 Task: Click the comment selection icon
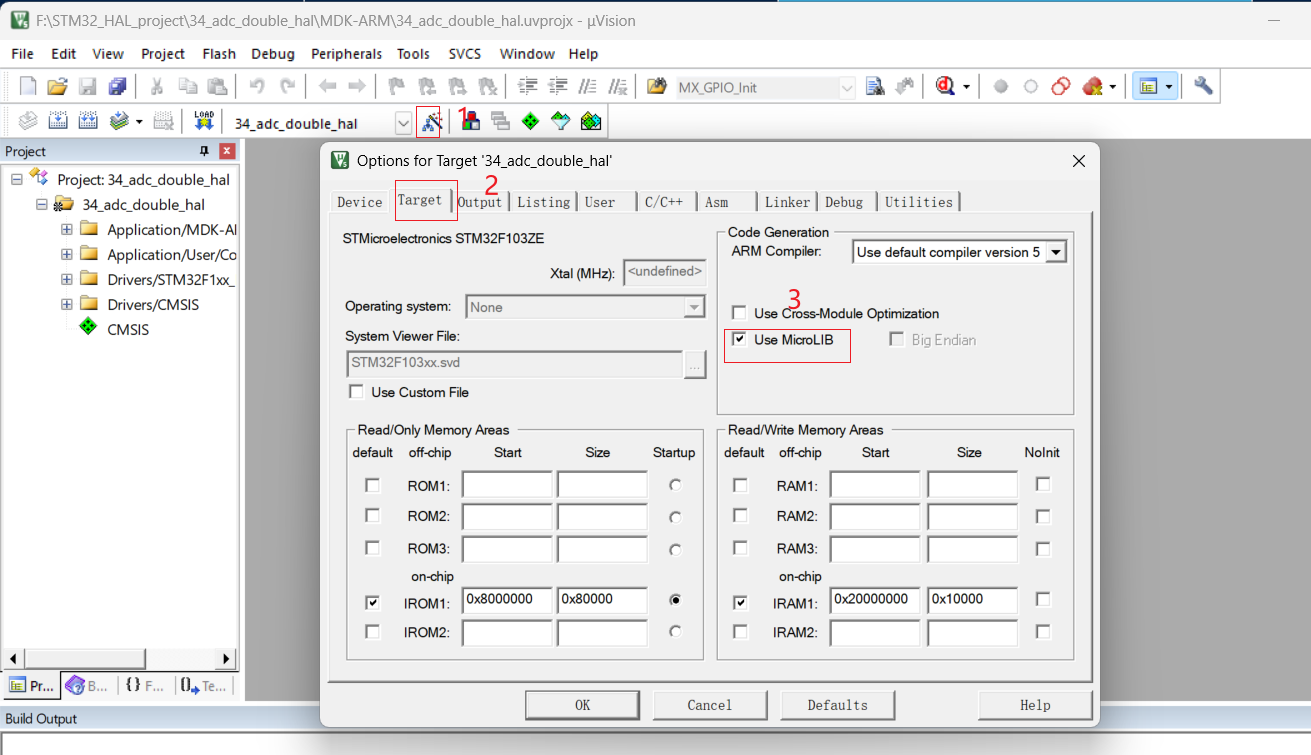coord(588,87)
